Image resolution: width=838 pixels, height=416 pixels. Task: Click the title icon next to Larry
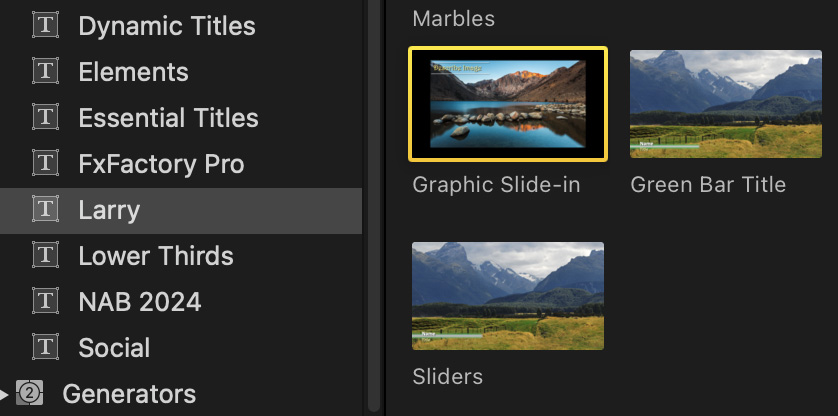point(45,210)
